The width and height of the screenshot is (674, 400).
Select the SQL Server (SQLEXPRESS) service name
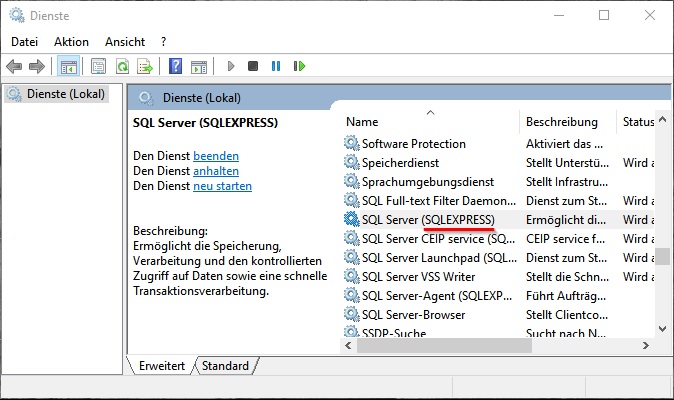coord(428,219)
